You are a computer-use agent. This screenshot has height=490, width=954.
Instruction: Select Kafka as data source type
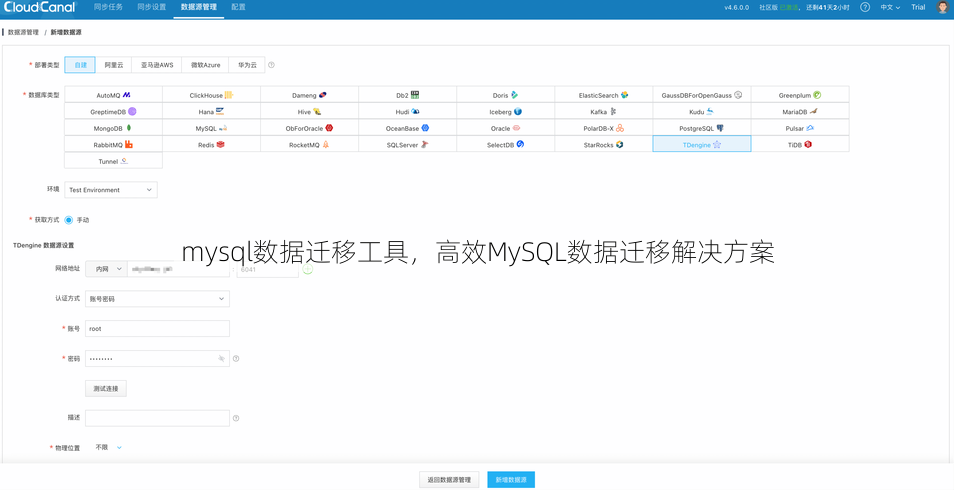coord(604,111)
